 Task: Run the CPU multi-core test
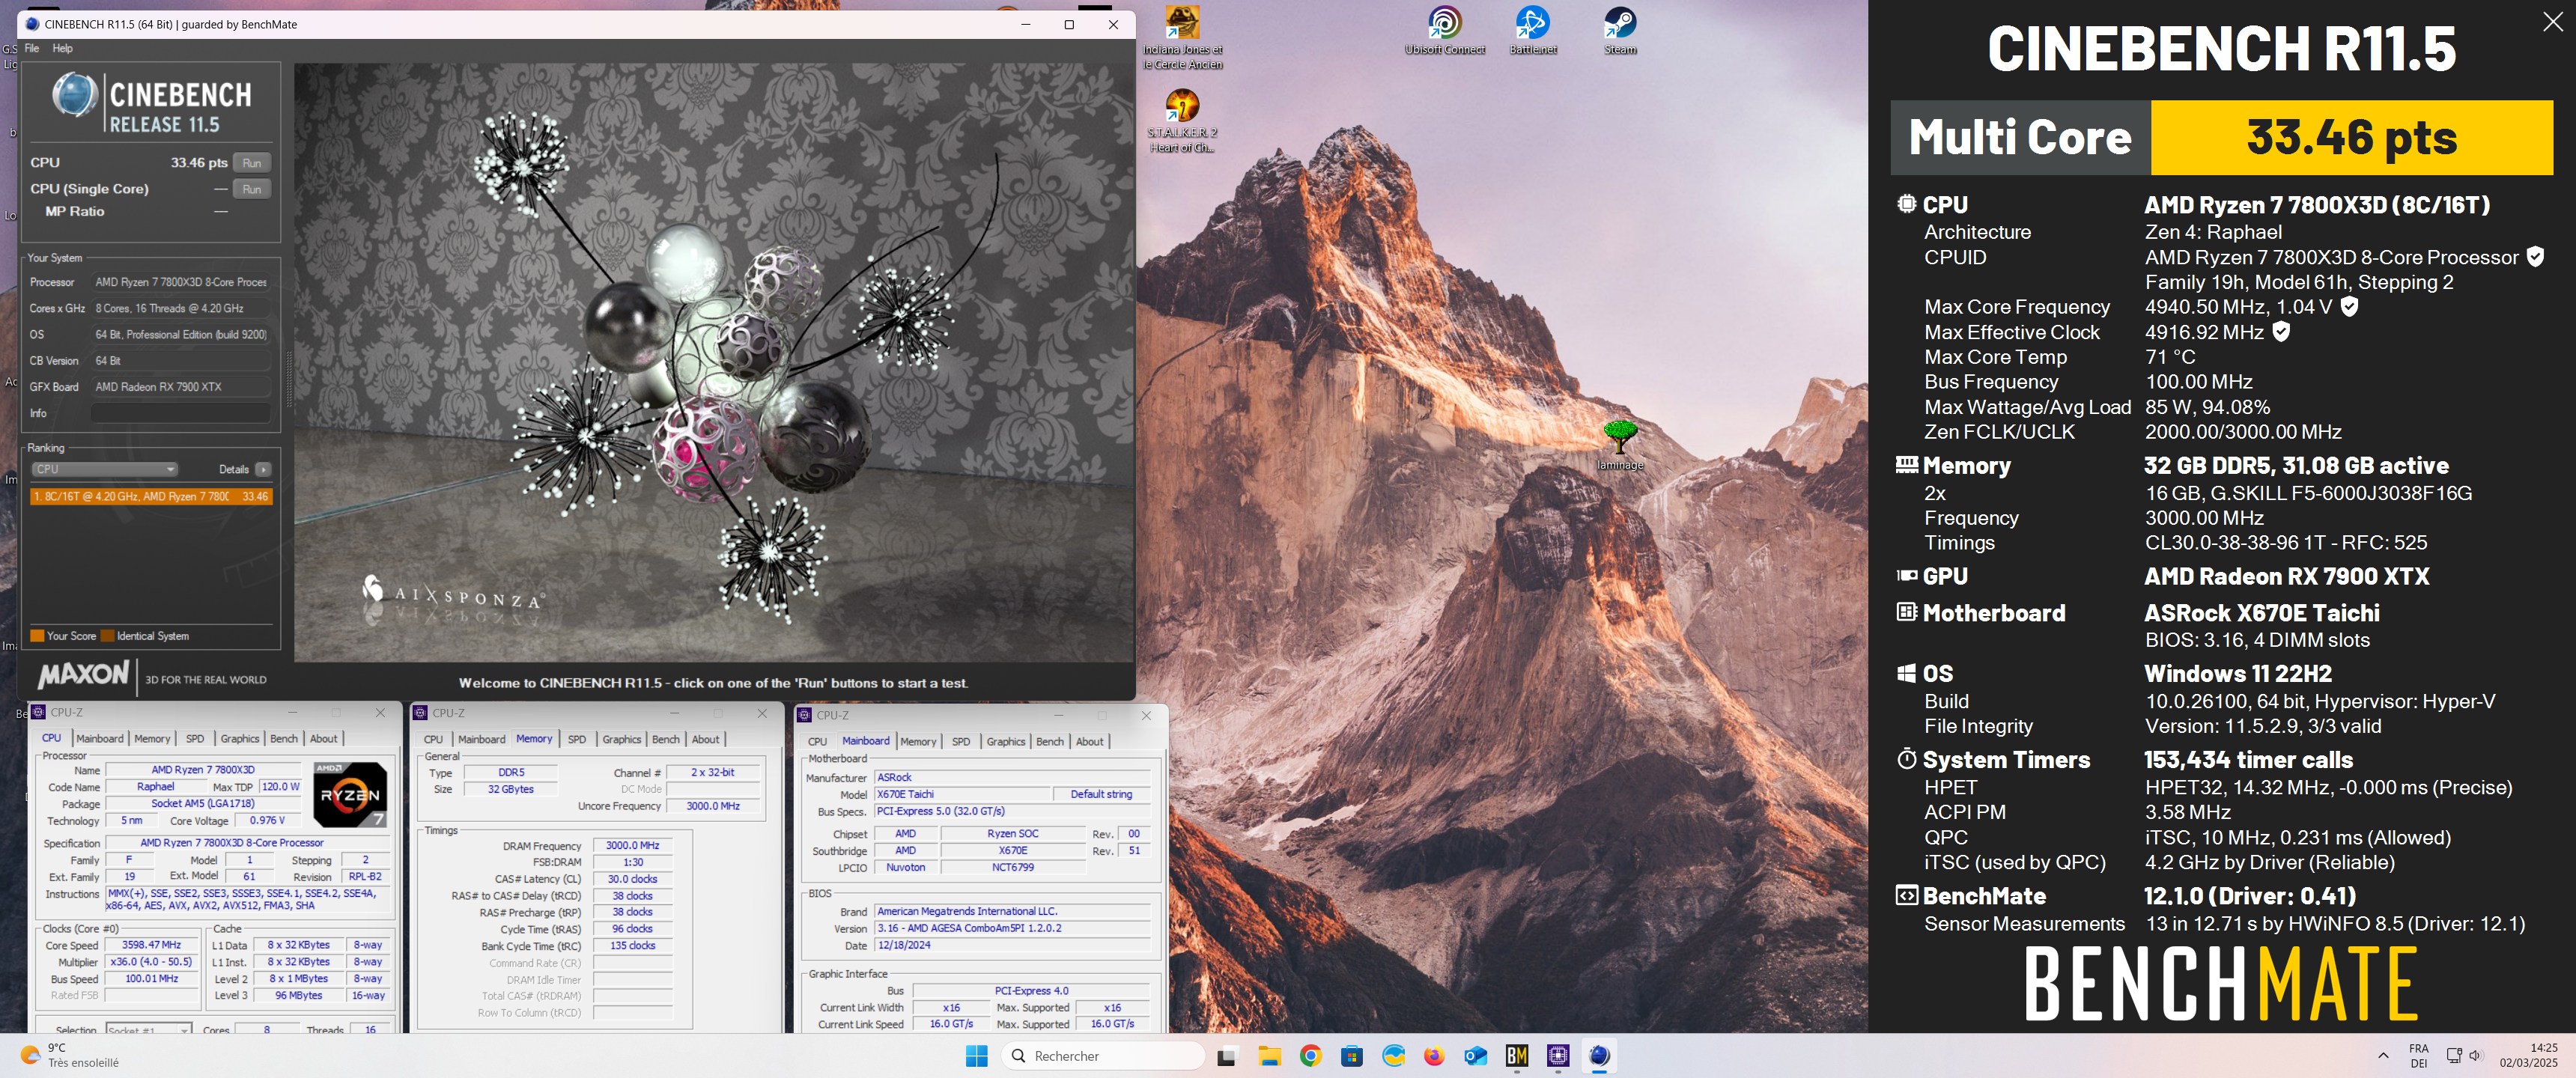click(x=252, y=163)
